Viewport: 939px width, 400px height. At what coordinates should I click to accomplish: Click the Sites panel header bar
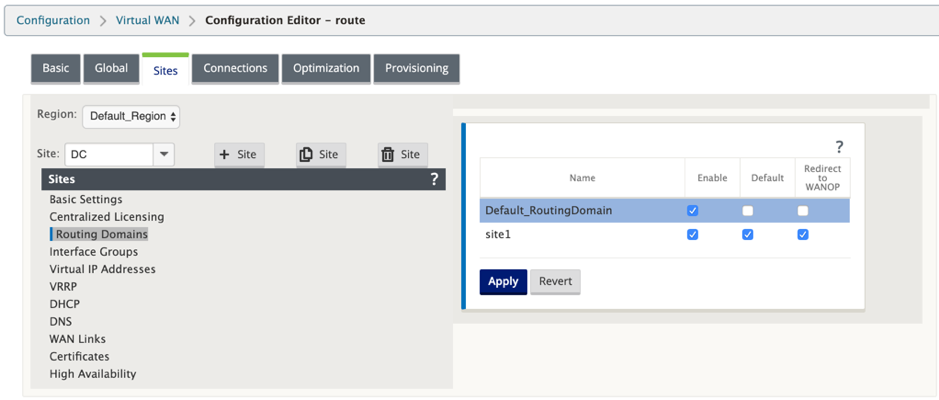pyautogui.click(x=243, y=179)
